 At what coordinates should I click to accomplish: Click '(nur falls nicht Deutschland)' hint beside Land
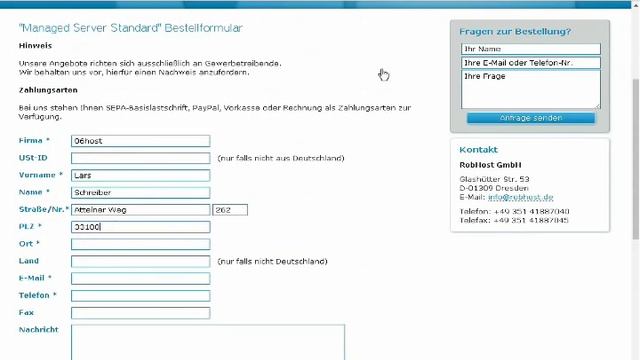272,261
